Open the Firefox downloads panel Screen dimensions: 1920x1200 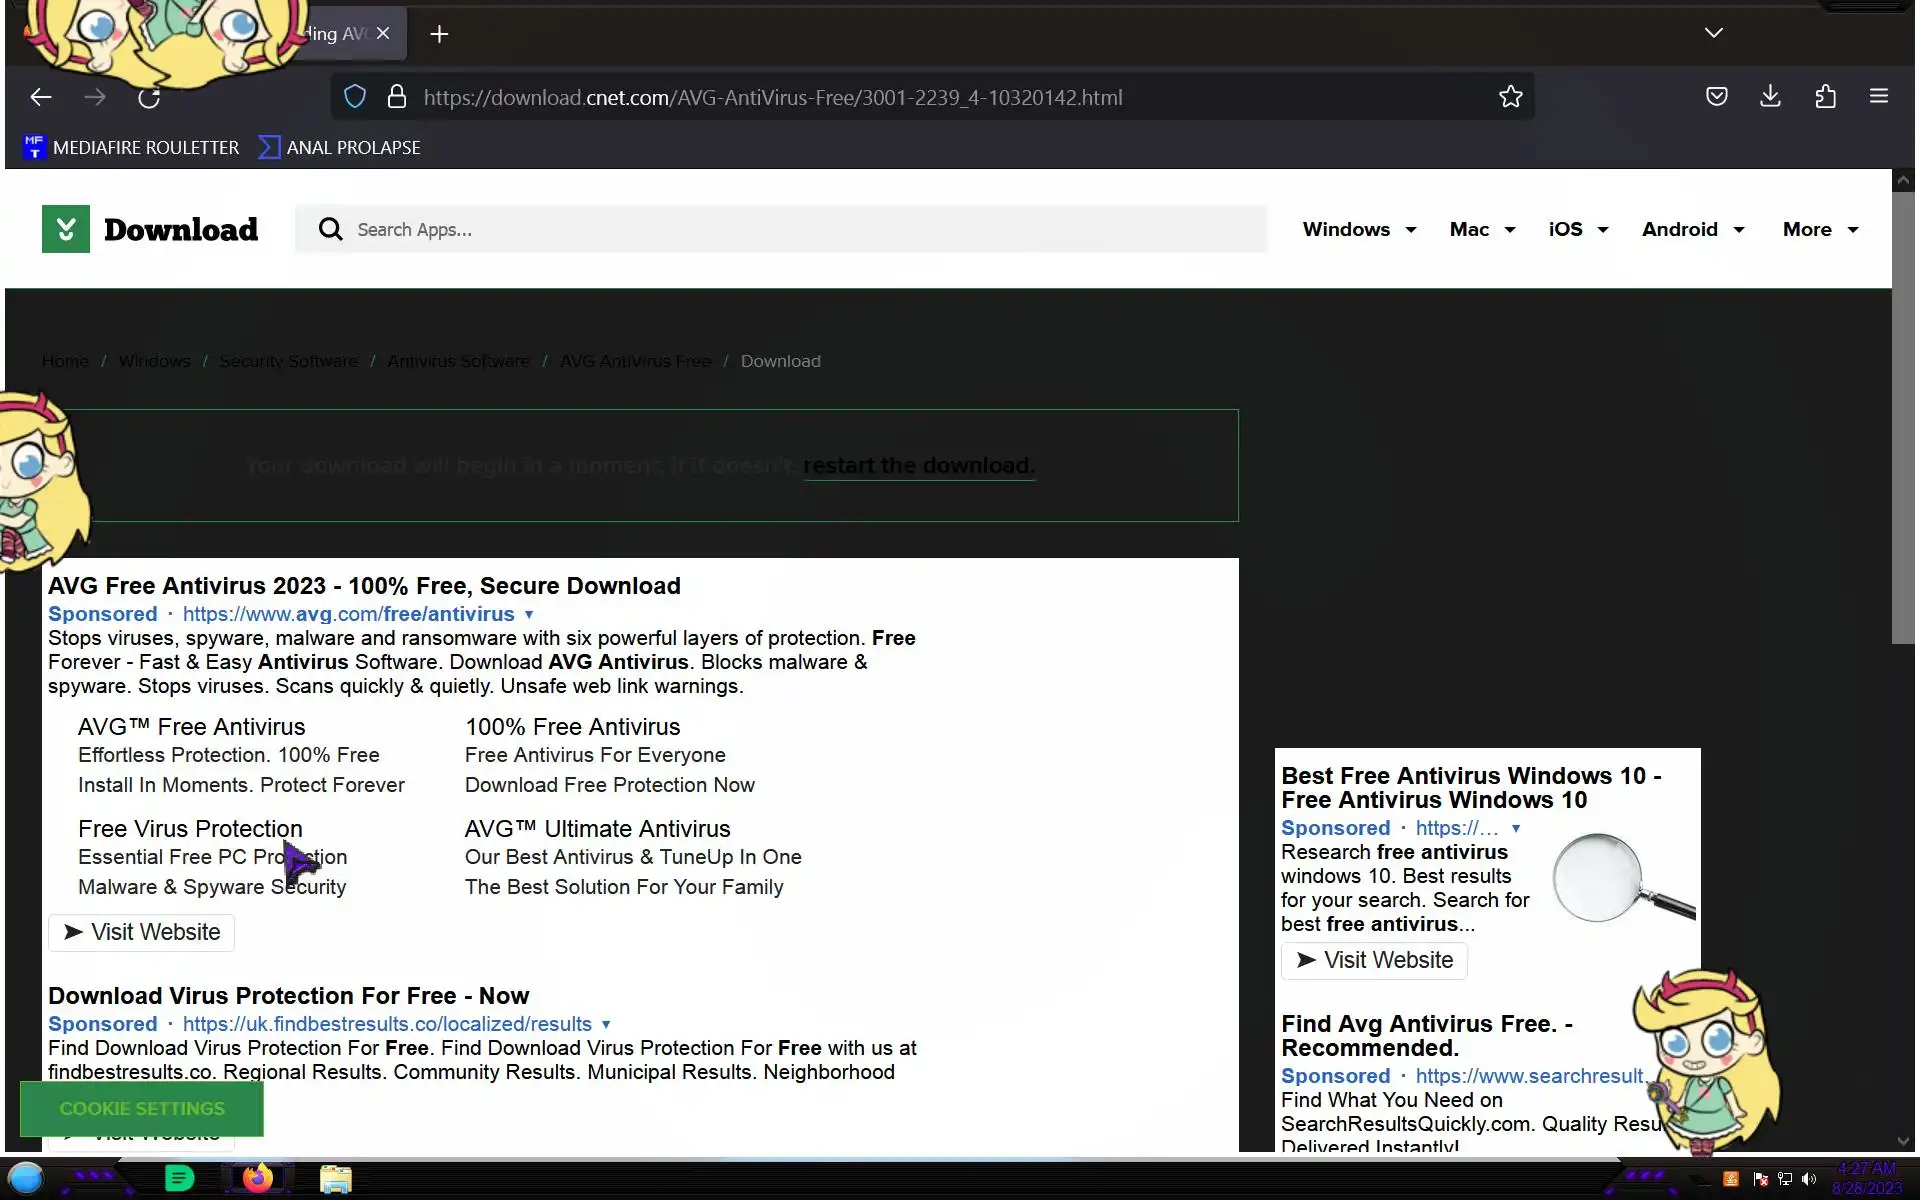pos(1770,96)
